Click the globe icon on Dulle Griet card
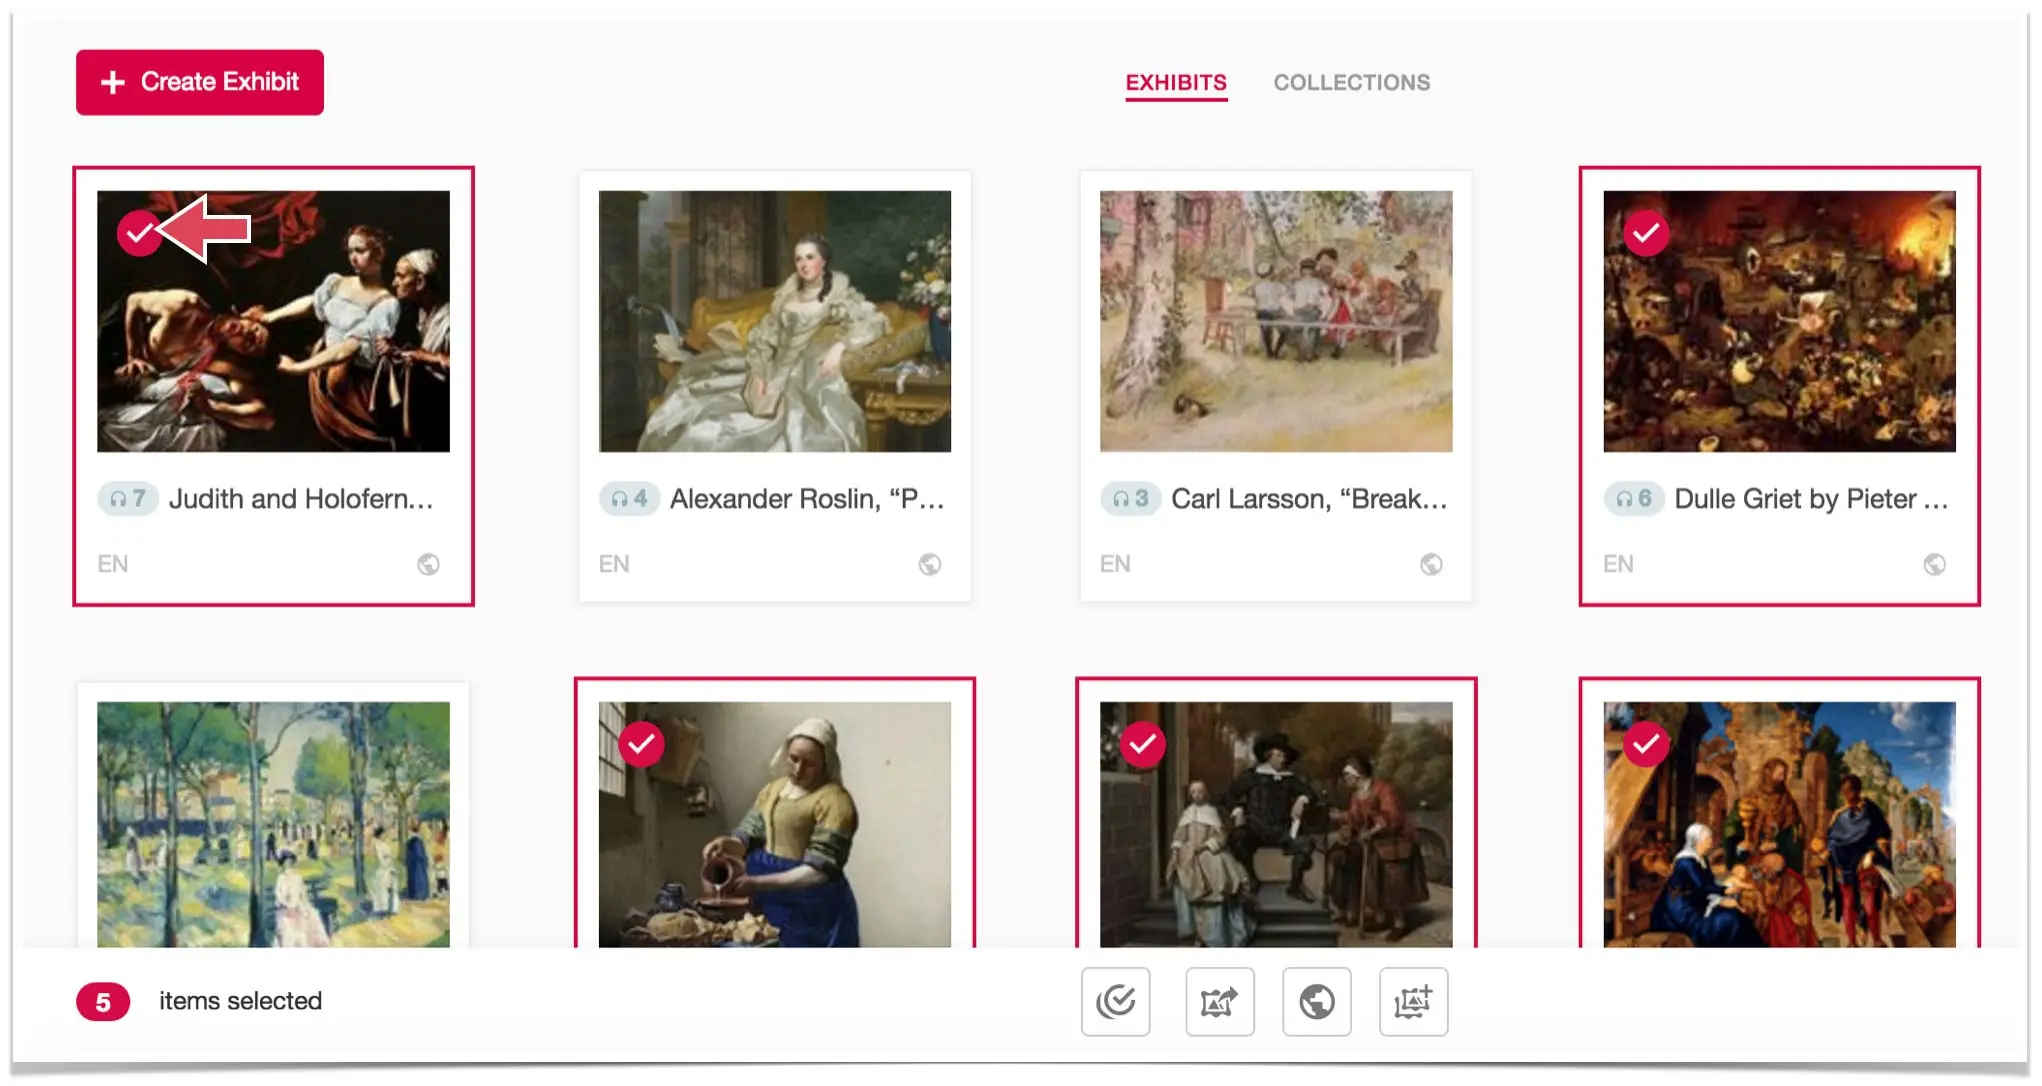 1935,564
